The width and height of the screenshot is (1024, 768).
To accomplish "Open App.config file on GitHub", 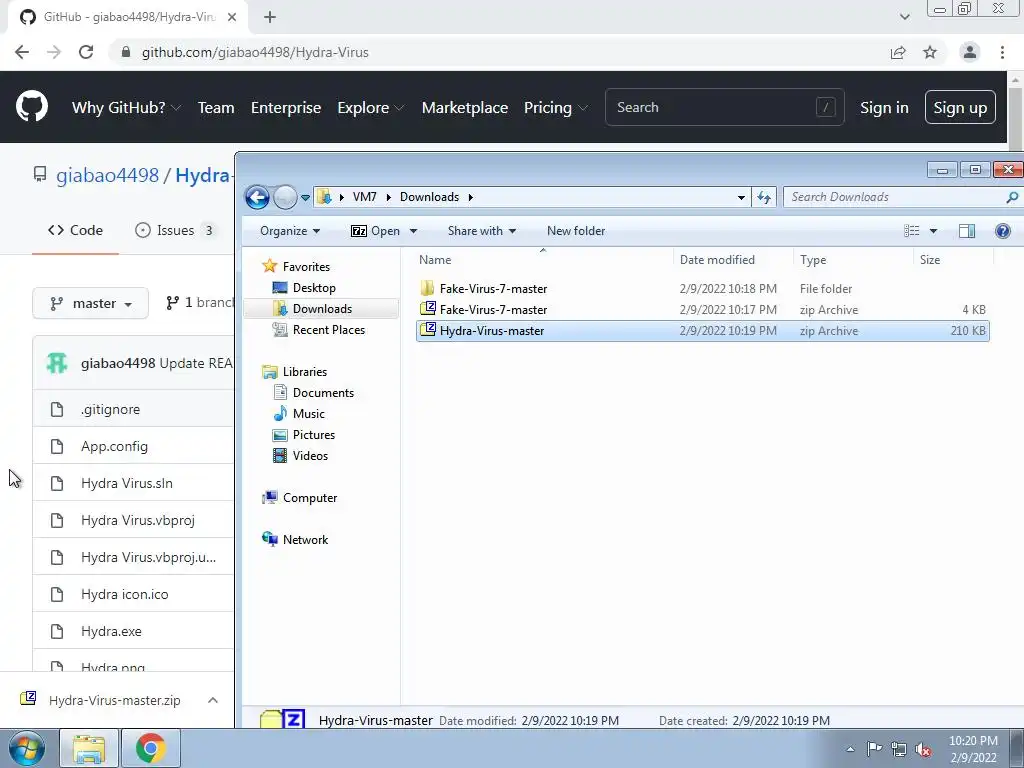I will tap(114, 447).
